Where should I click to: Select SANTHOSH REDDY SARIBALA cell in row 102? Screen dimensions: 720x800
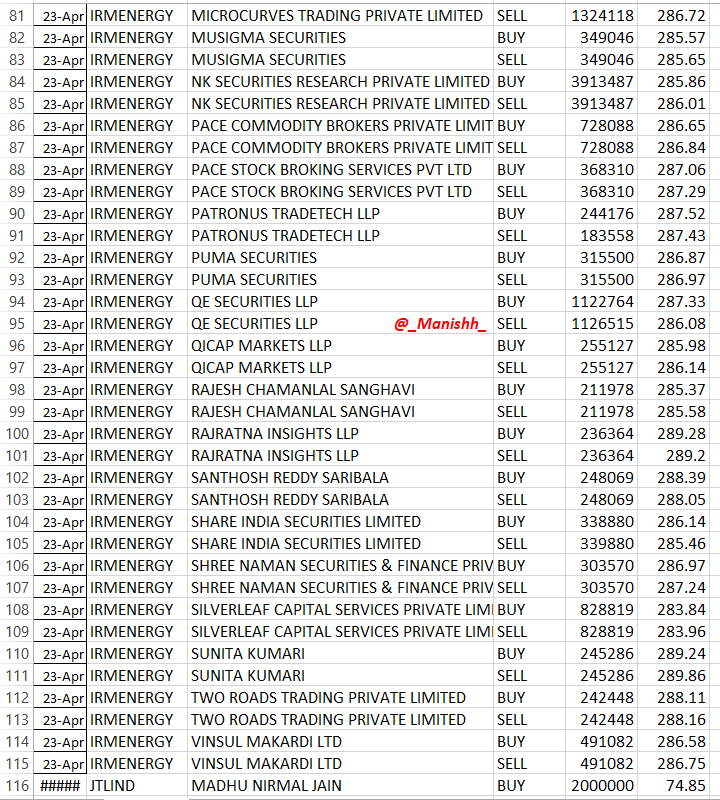pyautogui.click(x=340, y=477)
